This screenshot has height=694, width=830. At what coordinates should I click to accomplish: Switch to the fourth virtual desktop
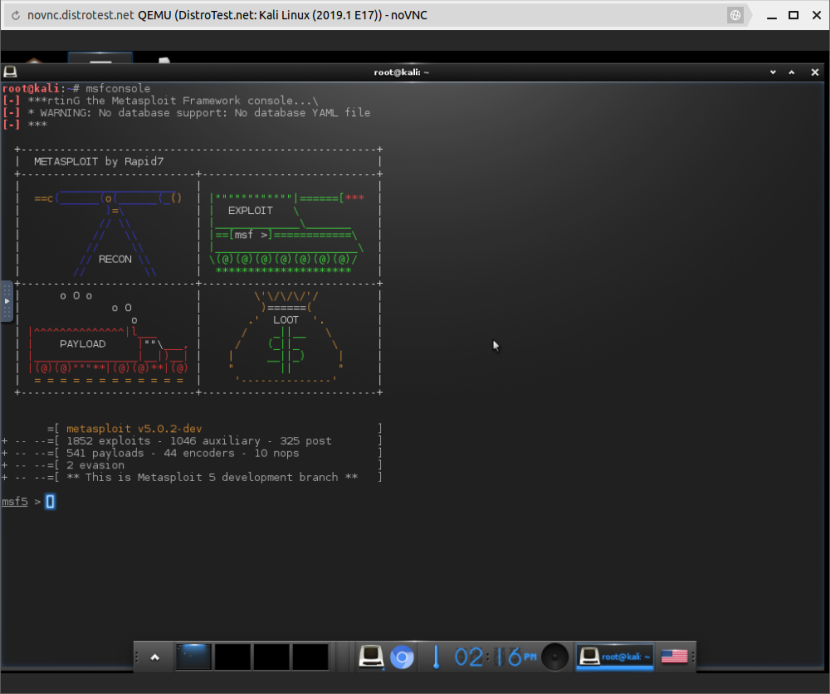pyautogui.click(x=310, y=657)
